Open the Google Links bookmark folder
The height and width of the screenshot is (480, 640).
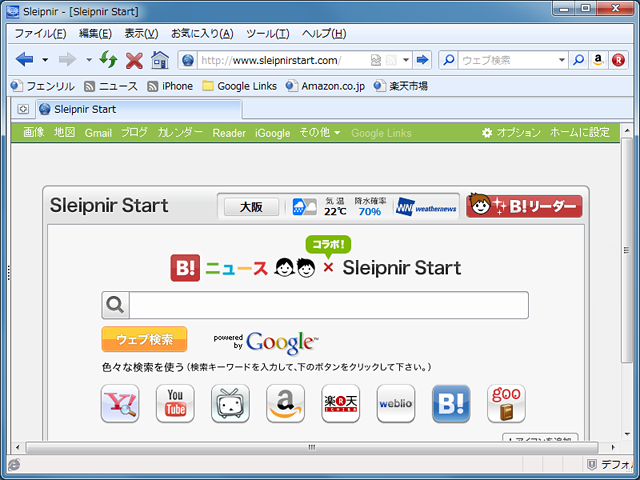pyautogui.click(x=240, y=86)
